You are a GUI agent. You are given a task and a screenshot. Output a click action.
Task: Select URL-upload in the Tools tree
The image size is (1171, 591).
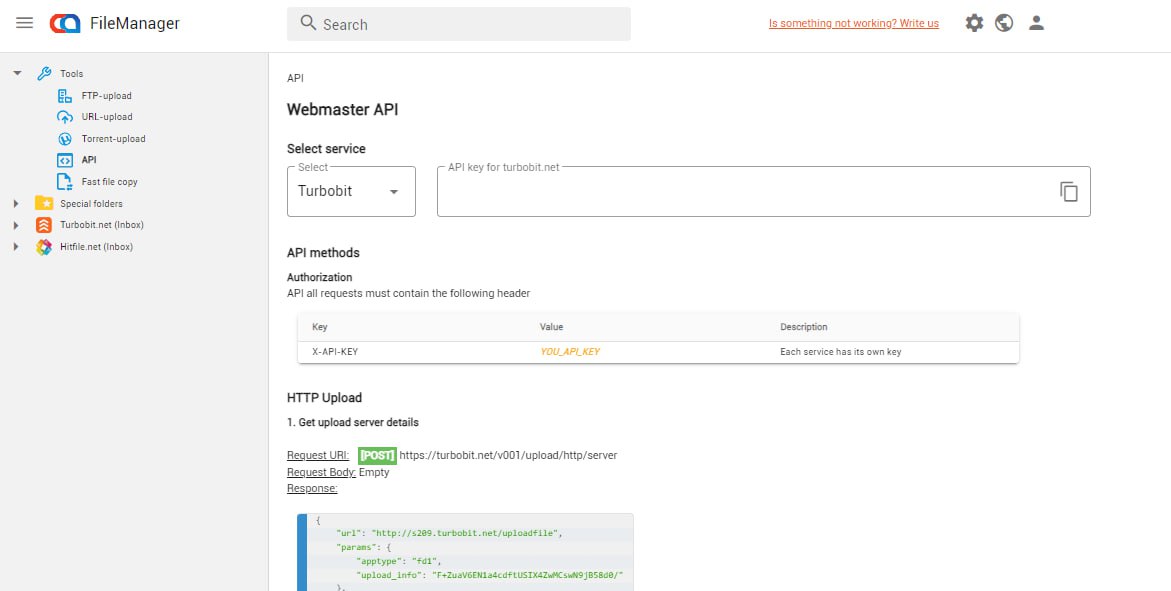[x=106, y=117]
